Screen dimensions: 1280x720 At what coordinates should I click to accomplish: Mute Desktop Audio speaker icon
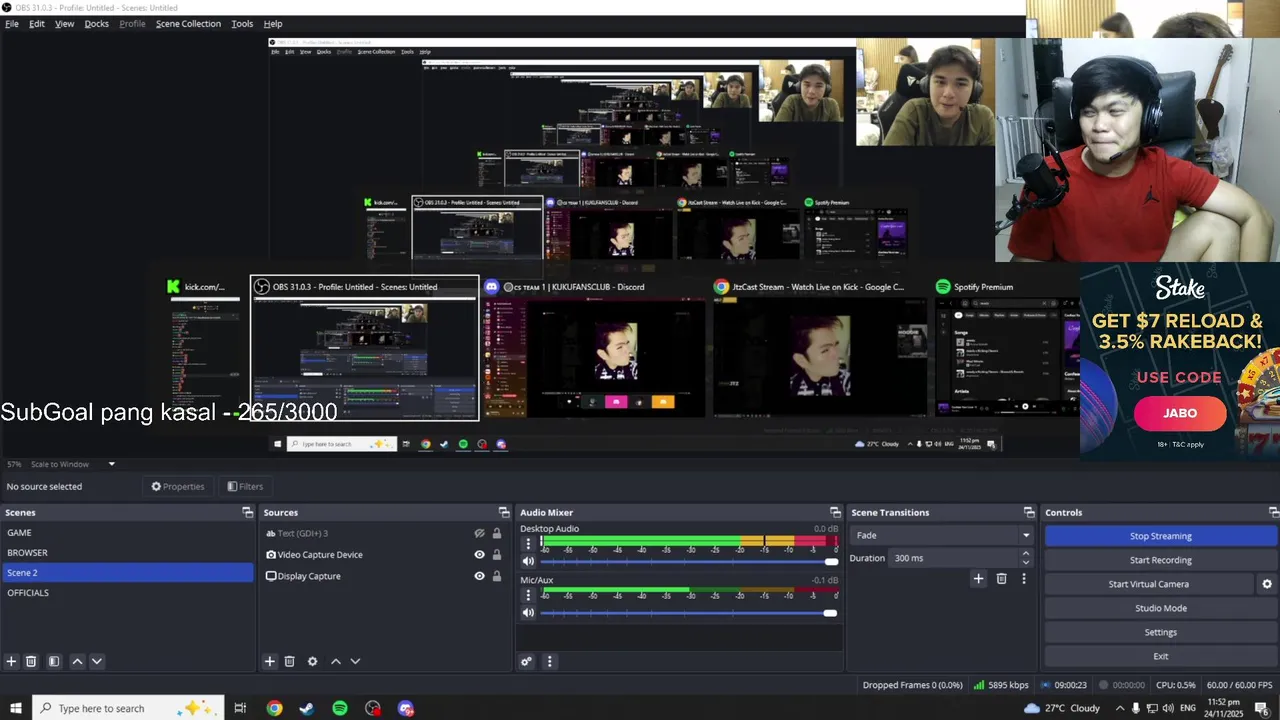click(x=528, y=561)
